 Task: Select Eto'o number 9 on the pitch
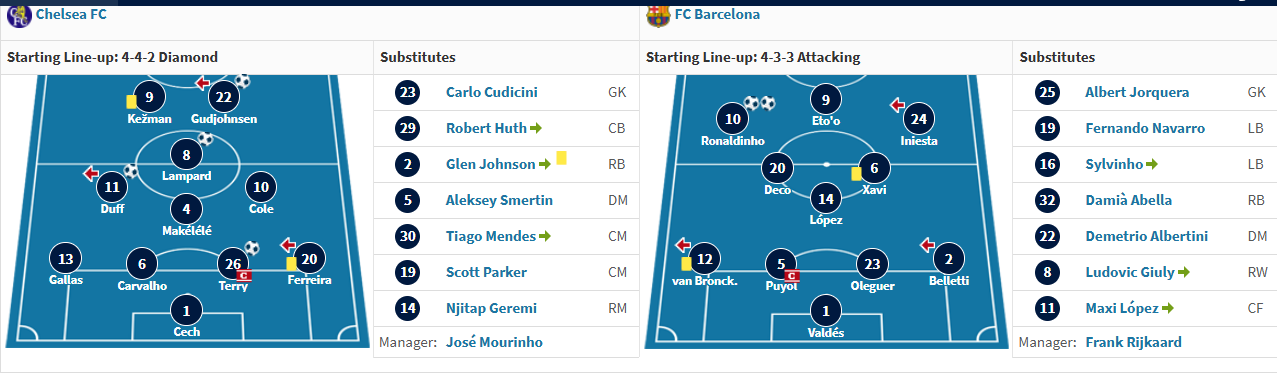tap(825, 99)
